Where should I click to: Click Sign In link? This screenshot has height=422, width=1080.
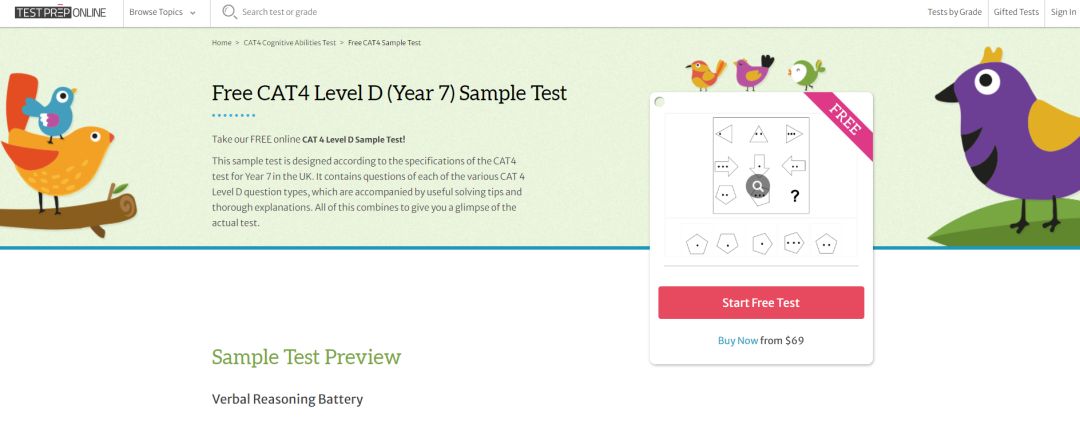tap(1063, 13)
